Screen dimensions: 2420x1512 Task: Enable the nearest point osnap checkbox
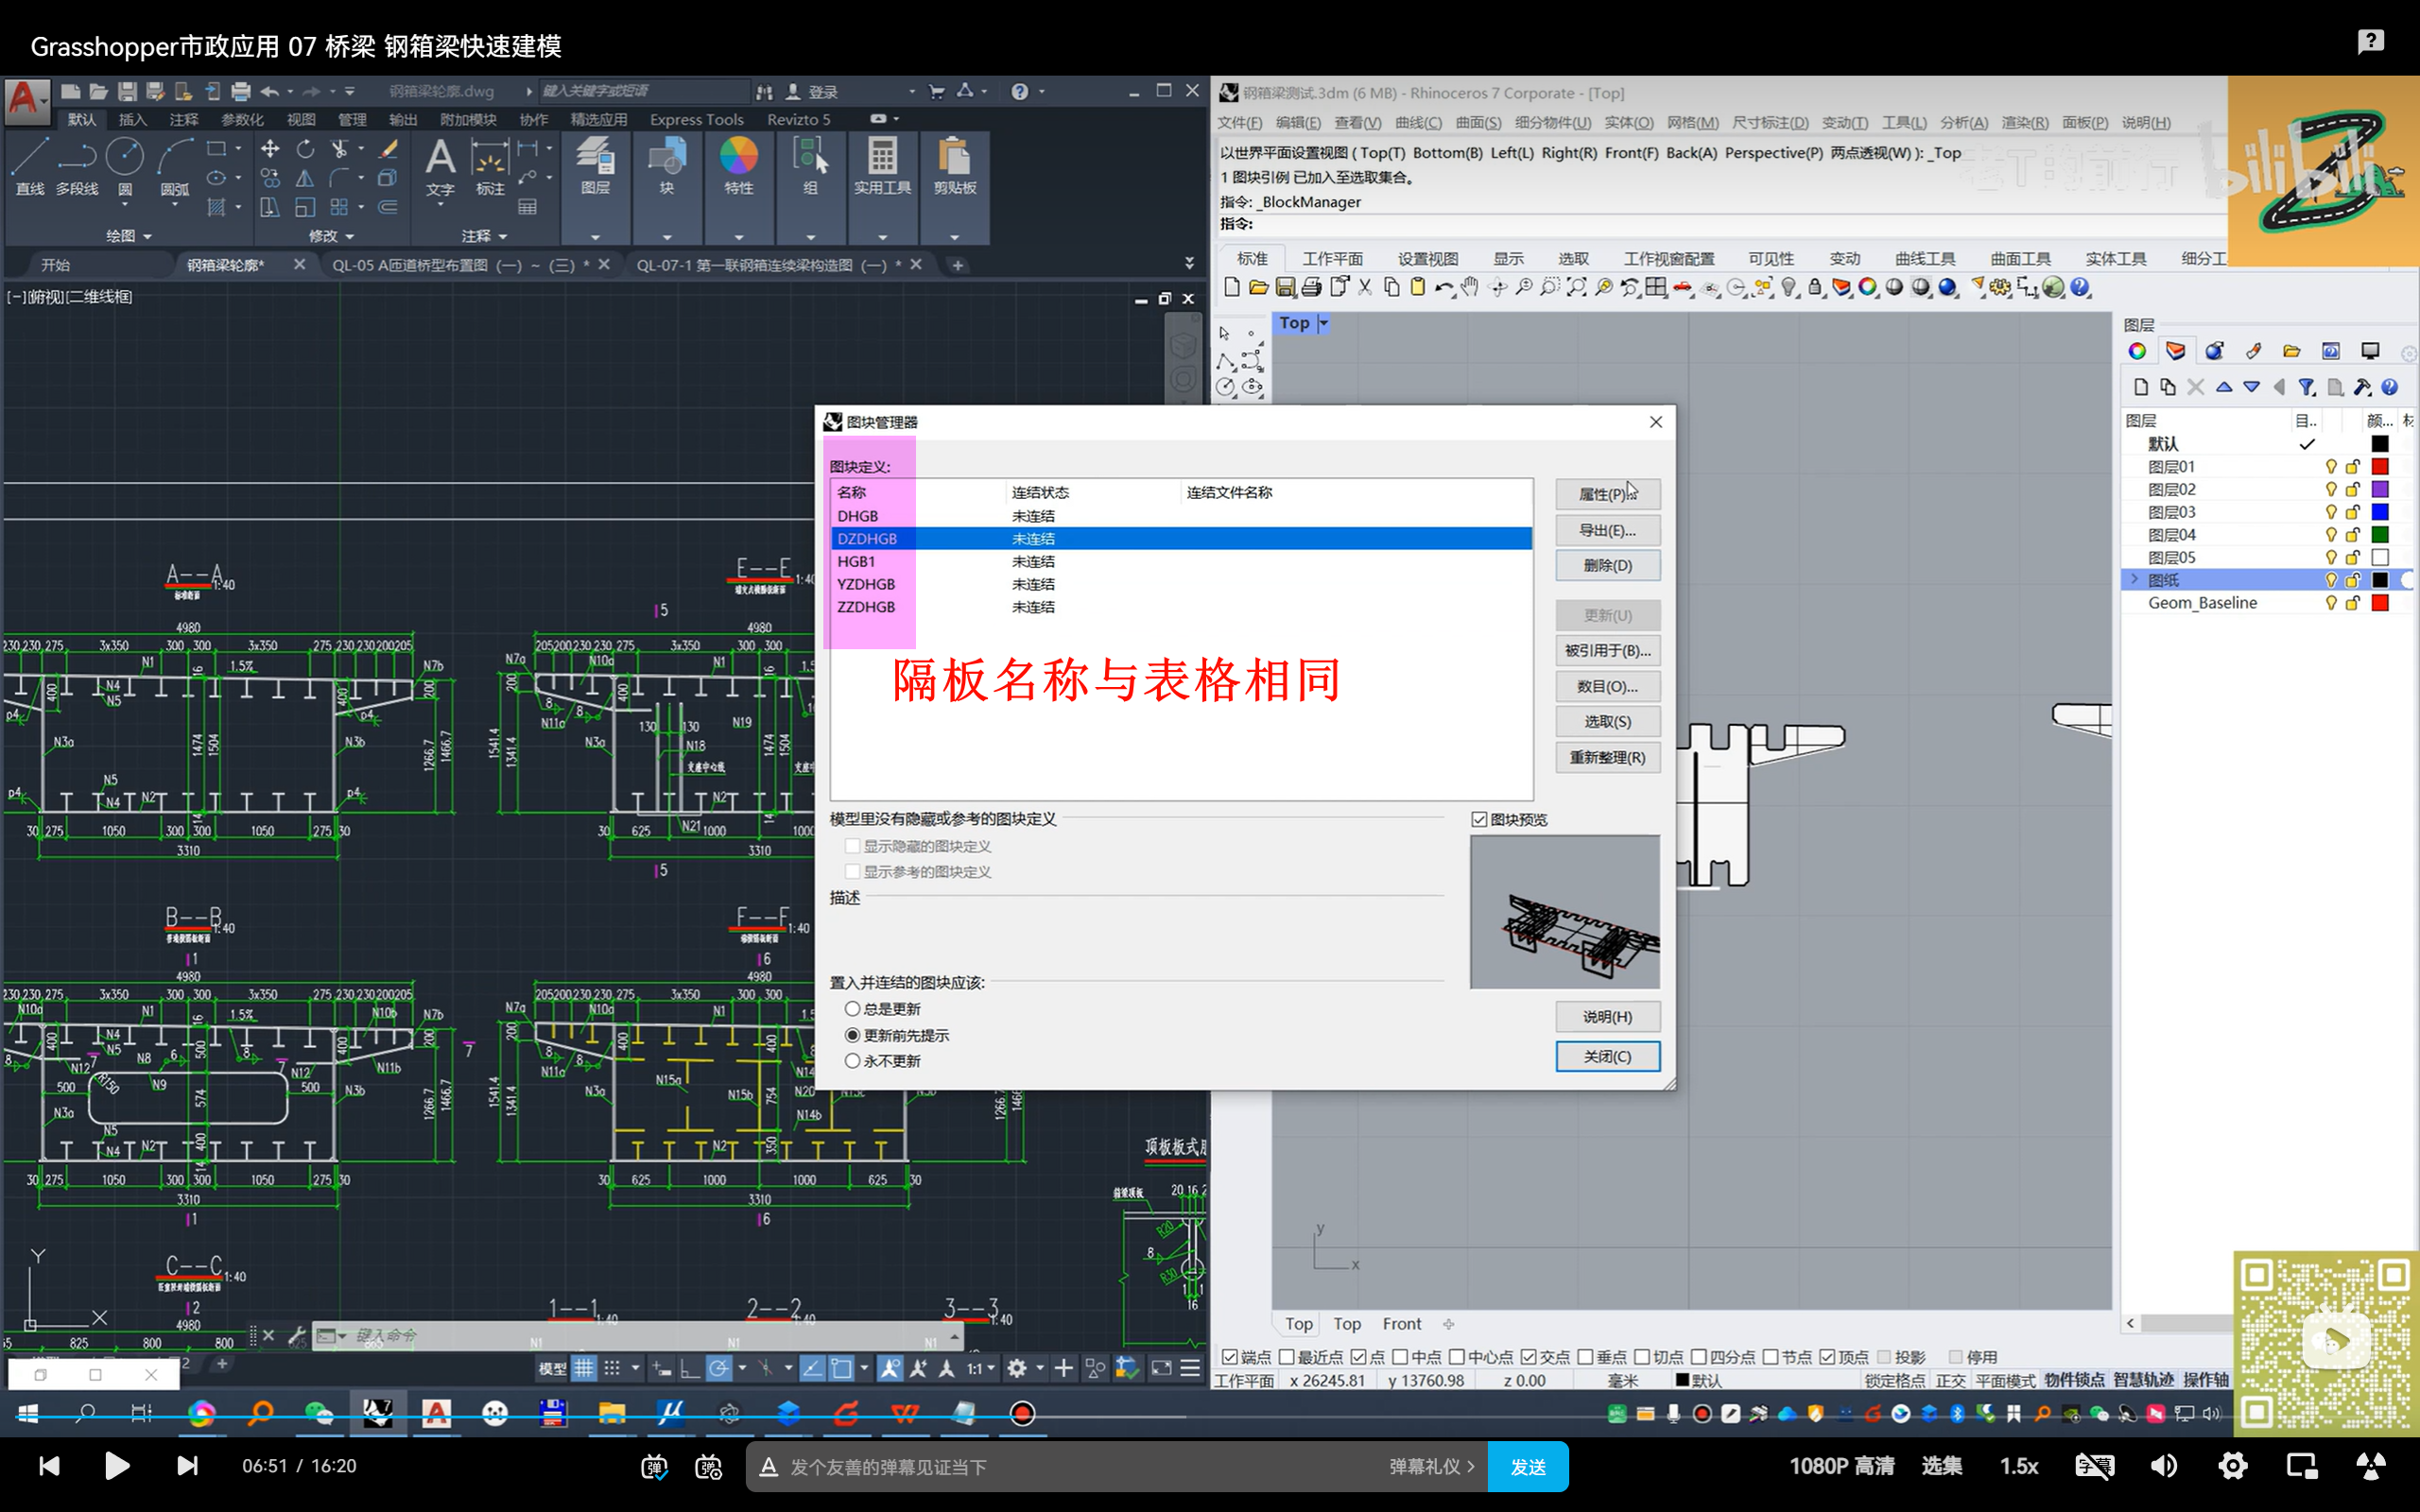pos(1287,1357)
